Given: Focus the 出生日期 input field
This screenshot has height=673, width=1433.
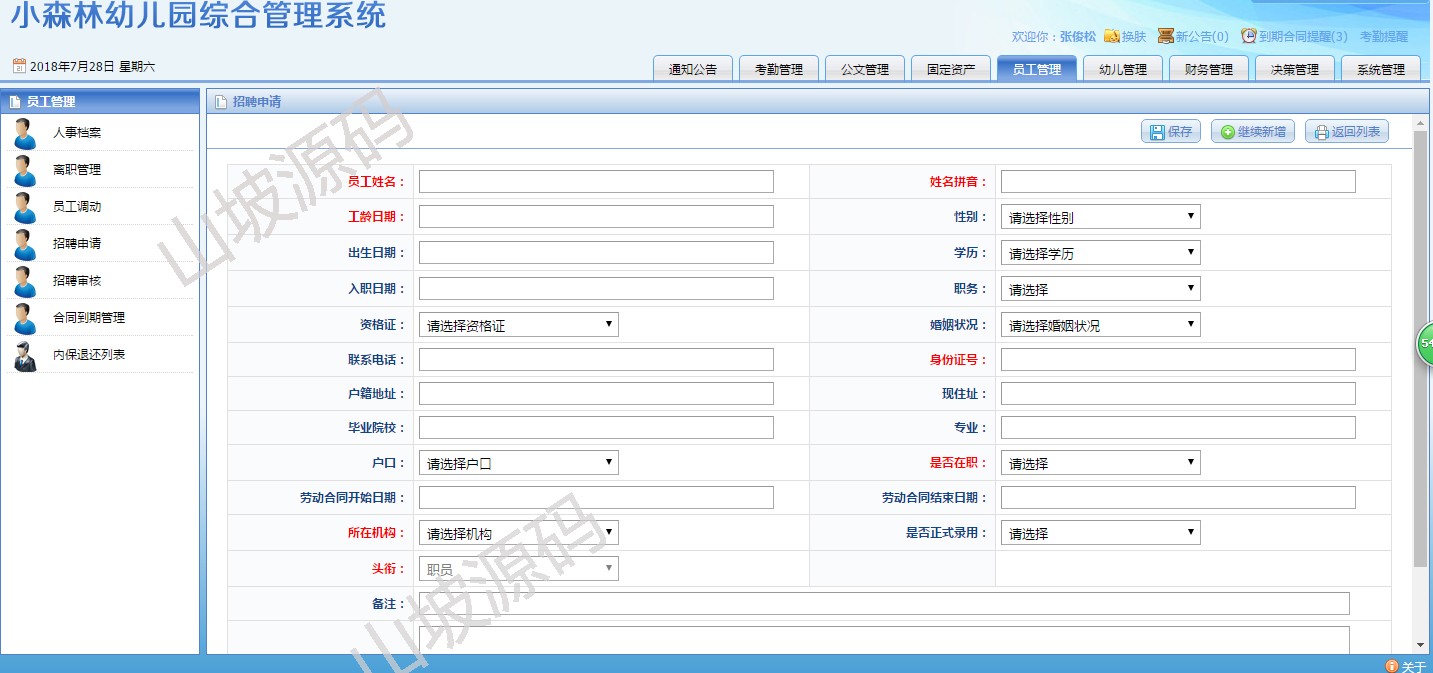Looking at the screenshot, I should coord(596,253).
